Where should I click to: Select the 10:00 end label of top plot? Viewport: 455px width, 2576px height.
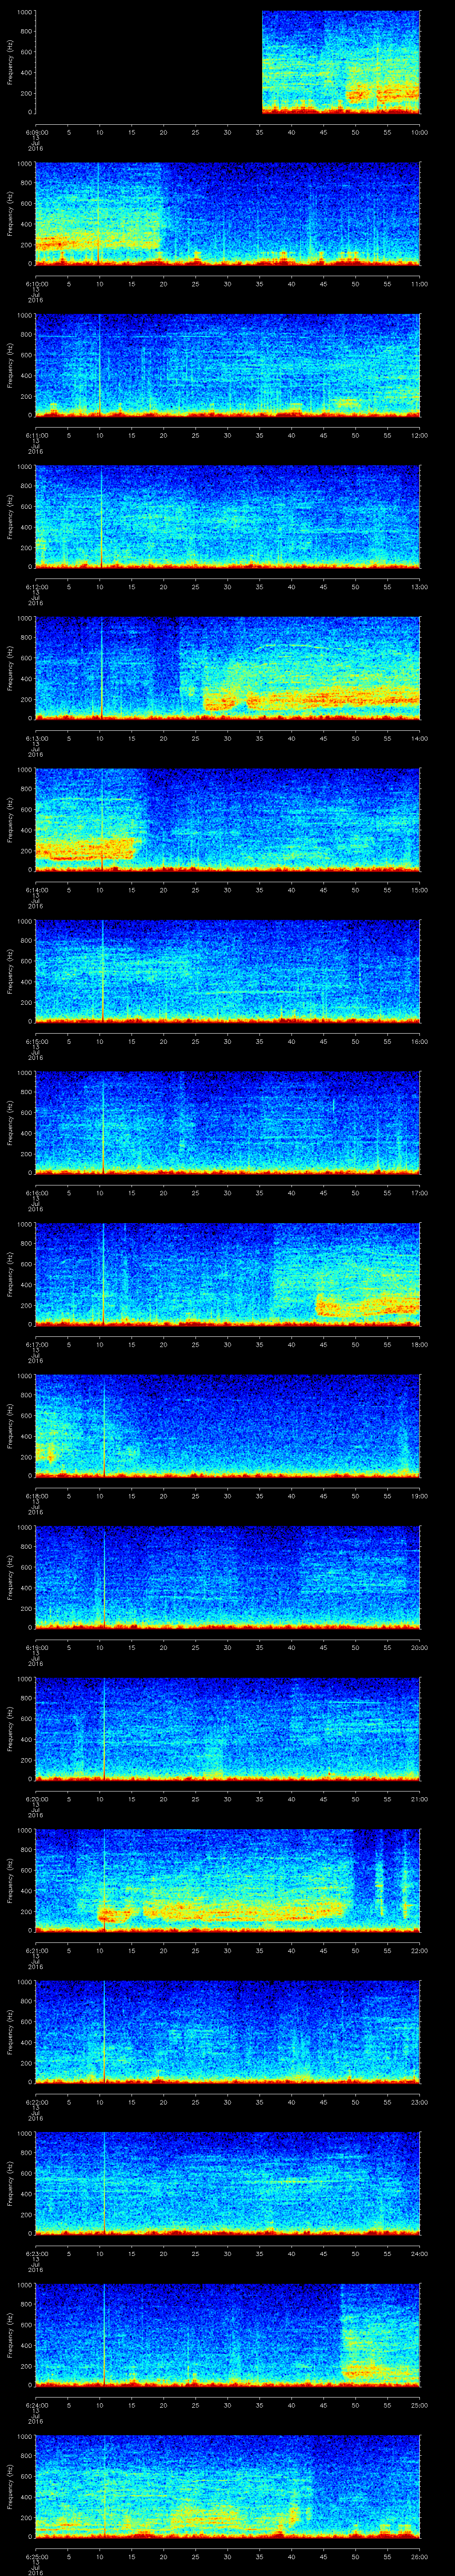[419, 132]
